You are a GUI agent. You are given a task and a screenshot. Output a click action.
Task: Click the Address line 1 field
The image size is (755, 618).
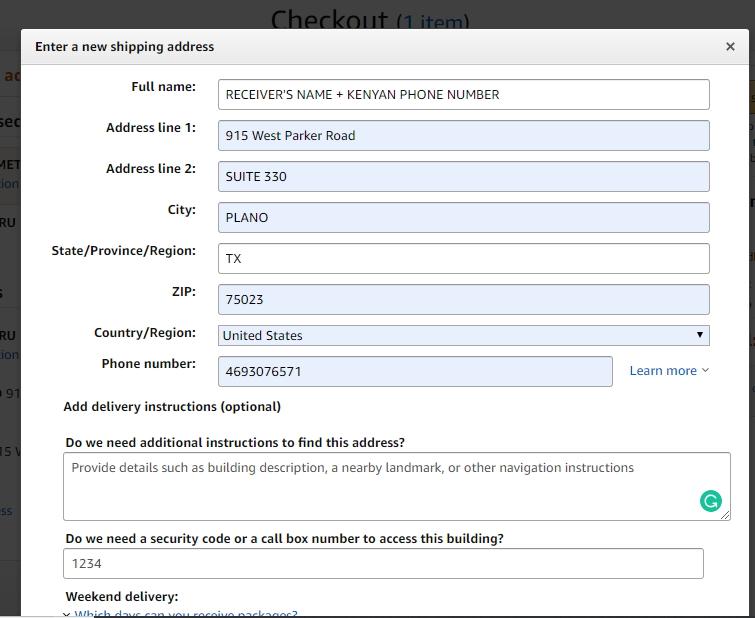[x=463, y=135]
